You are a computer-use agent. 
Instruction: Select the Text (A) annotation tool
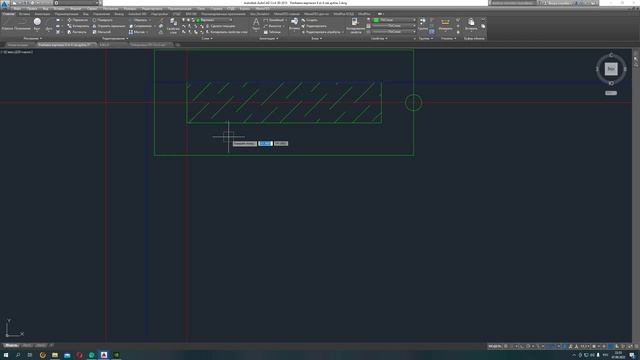[x=256, y=24]
